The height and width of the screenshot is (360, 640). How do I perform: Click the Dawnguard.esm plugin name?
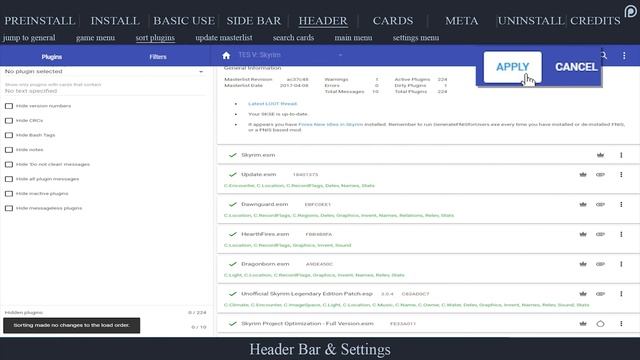264,204
